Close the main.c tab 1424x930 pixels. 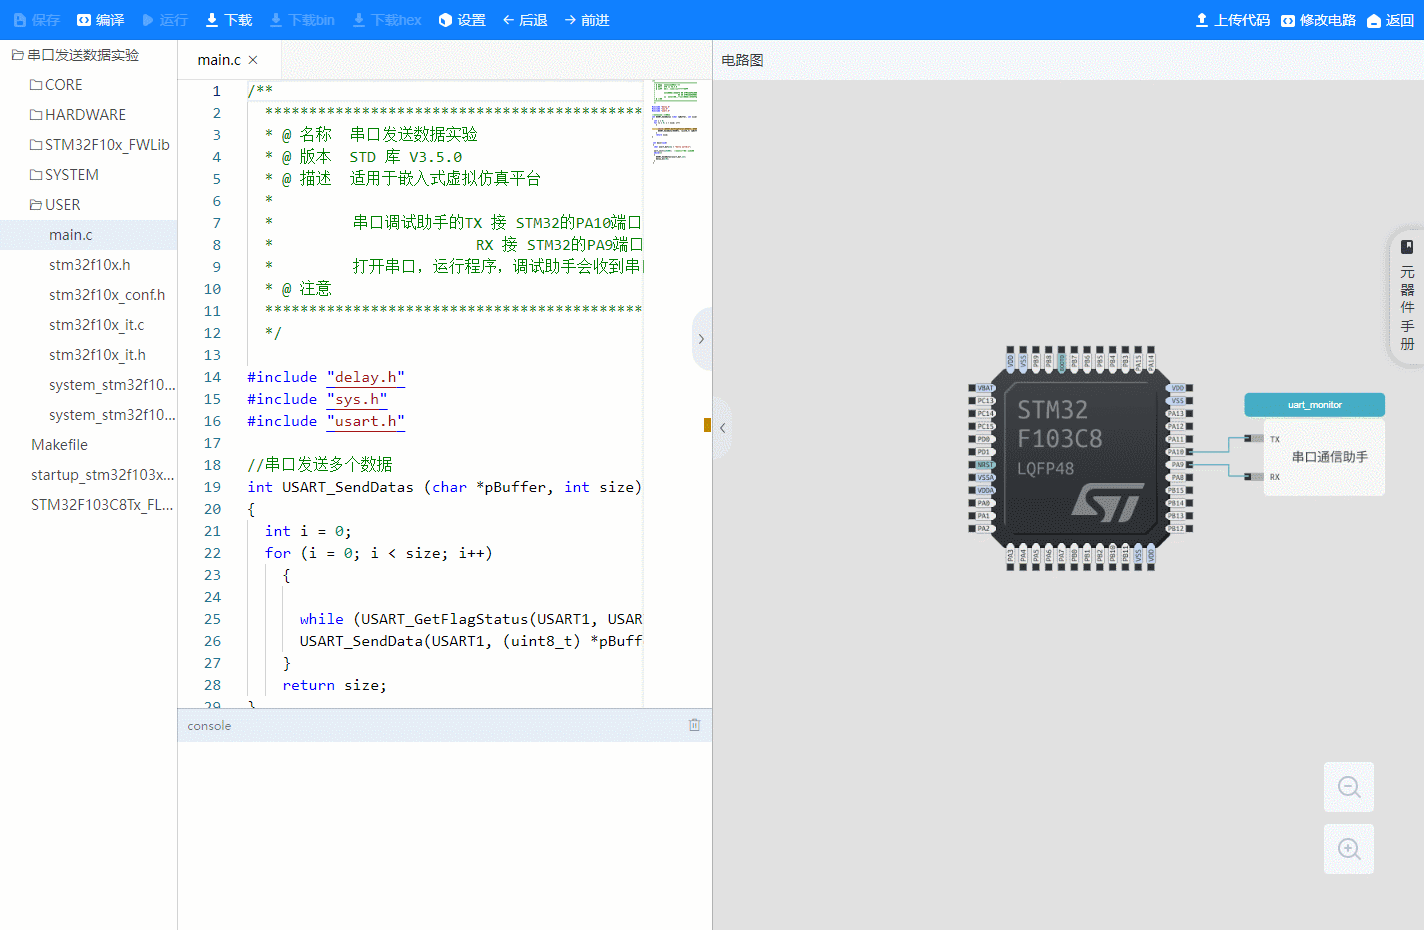tap(253, 60)
